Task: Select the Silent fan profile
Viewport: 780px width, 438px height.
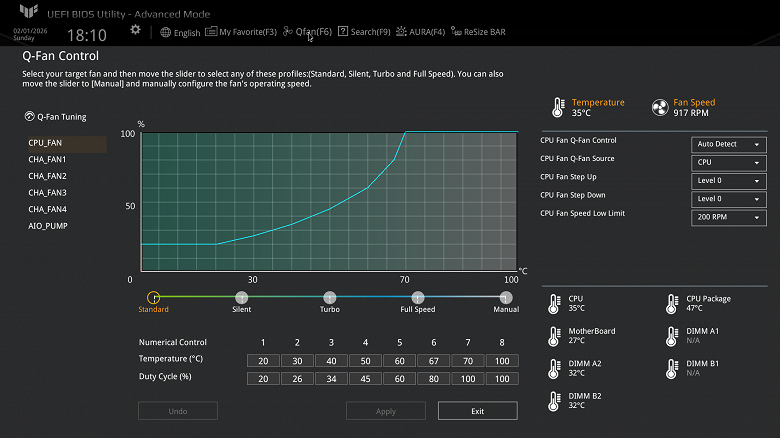Action: tap(241, 297)
